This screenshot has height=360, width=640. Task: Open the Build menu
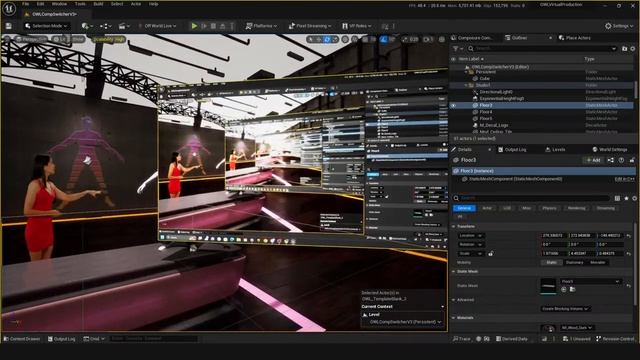click(98, 4)
